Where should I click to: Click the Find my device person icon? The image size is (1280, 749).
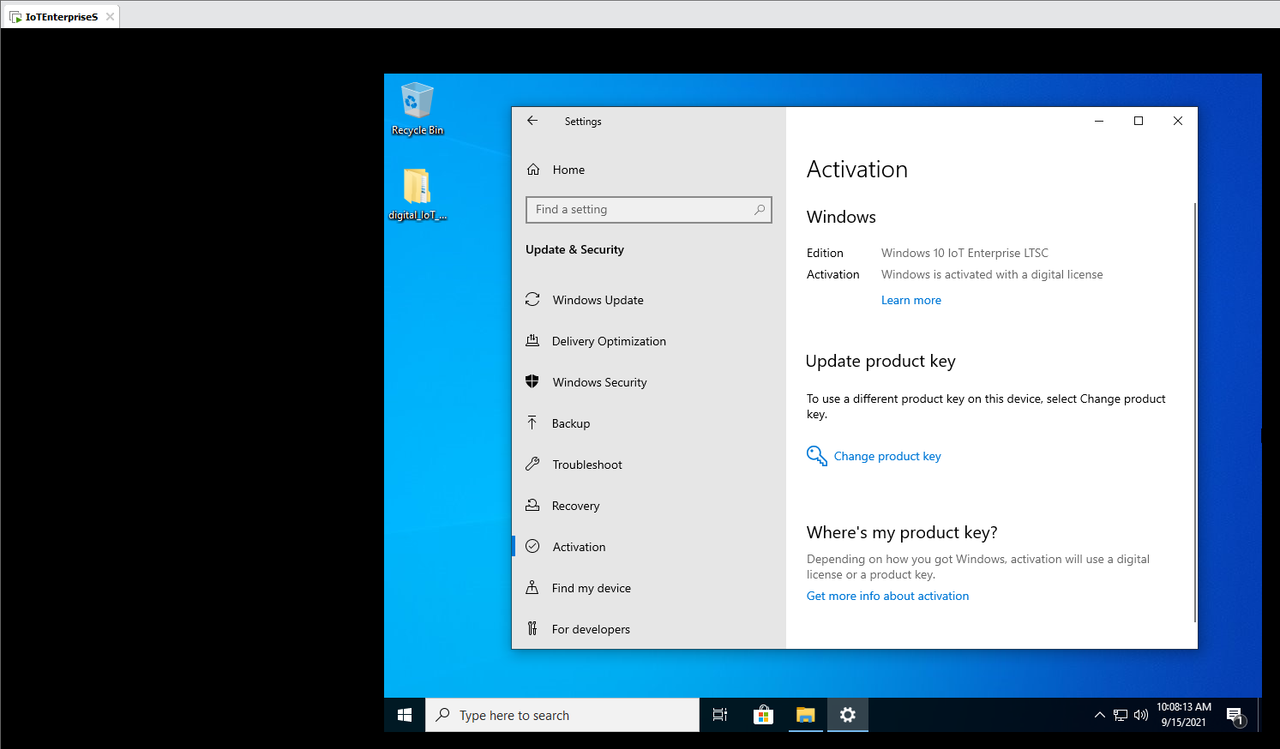532,588
